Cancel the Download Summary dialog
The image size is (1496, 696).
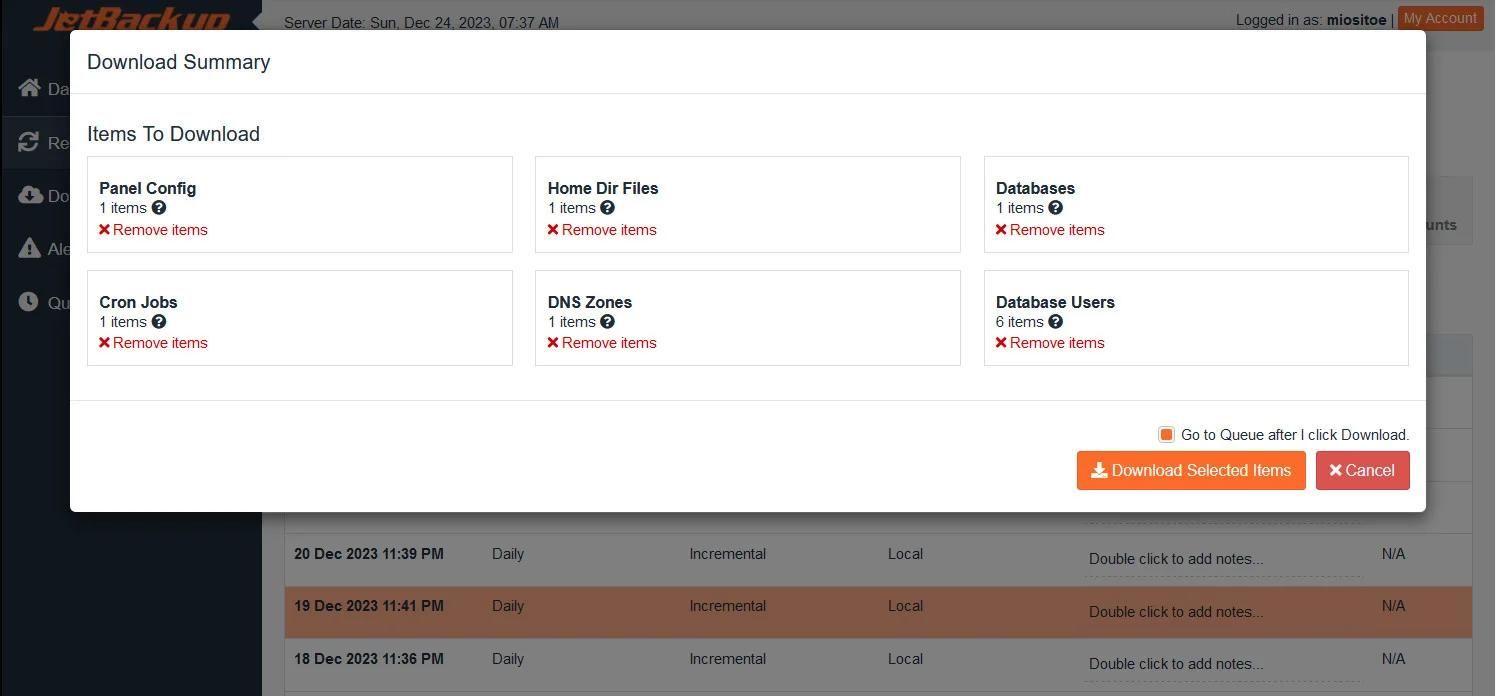(1362, 470)
